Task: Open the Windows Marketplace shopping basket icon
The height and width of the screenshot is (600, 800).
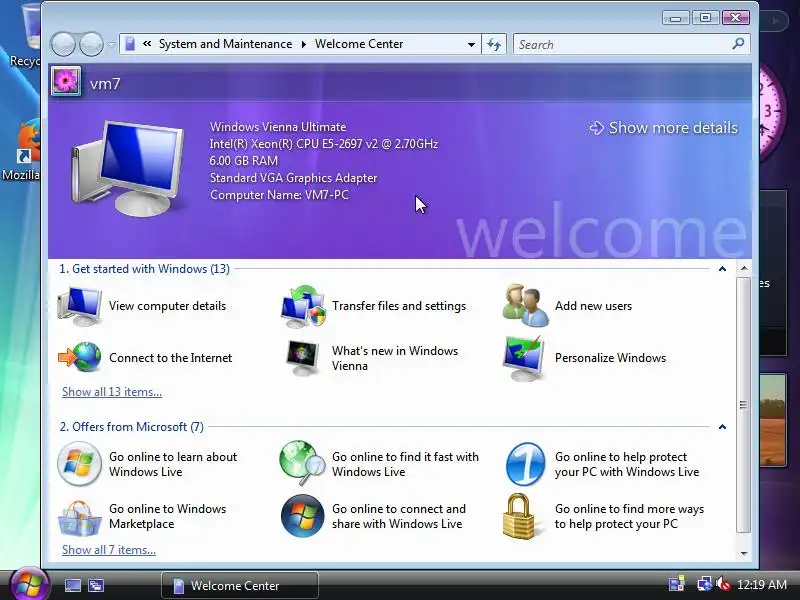Action: pyautogui.click(x=79, y=518)
